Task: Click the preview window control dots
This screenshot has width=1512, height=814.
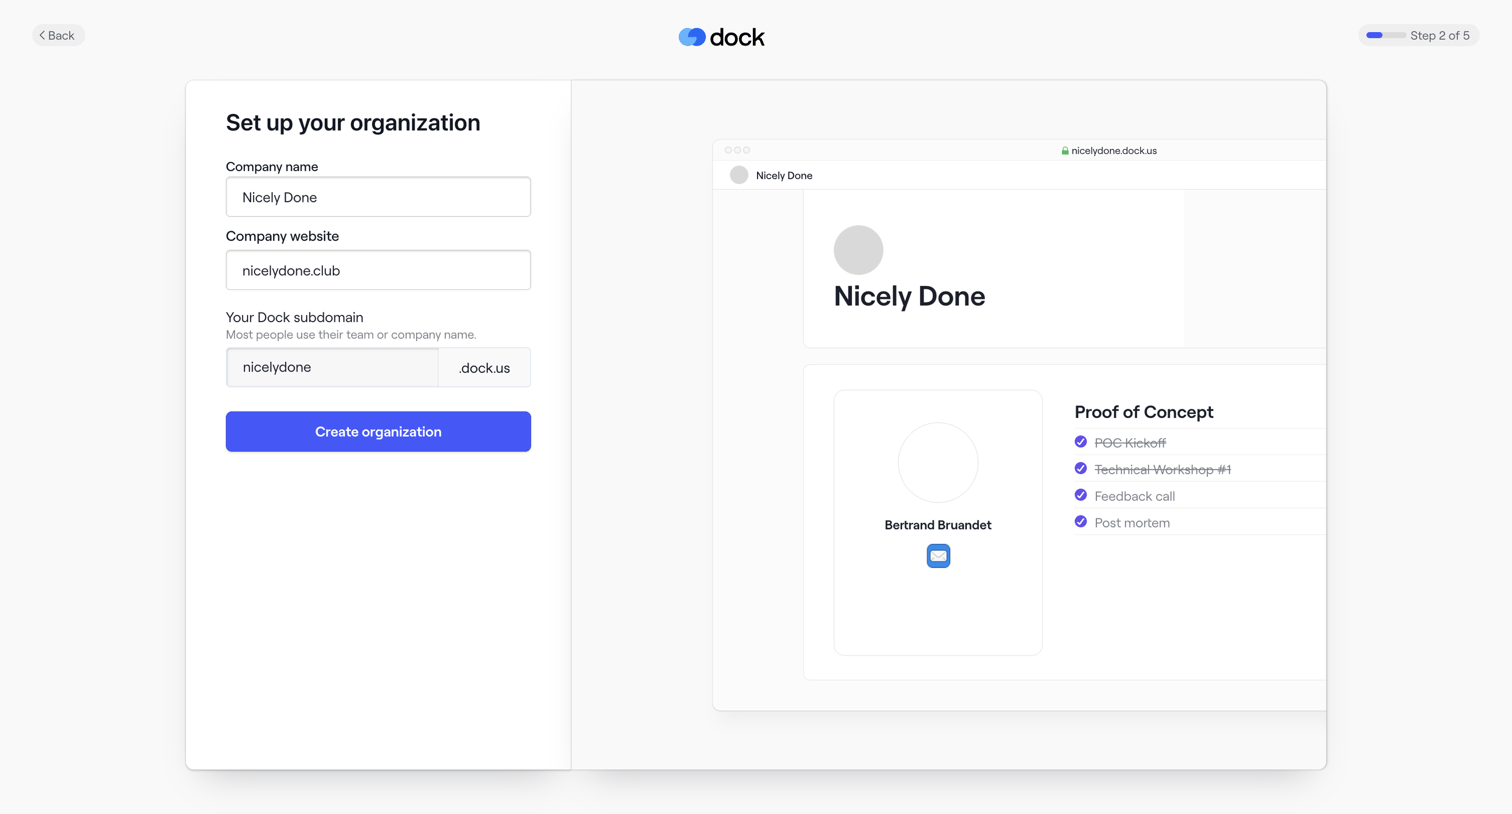Action: coord(737,150)
